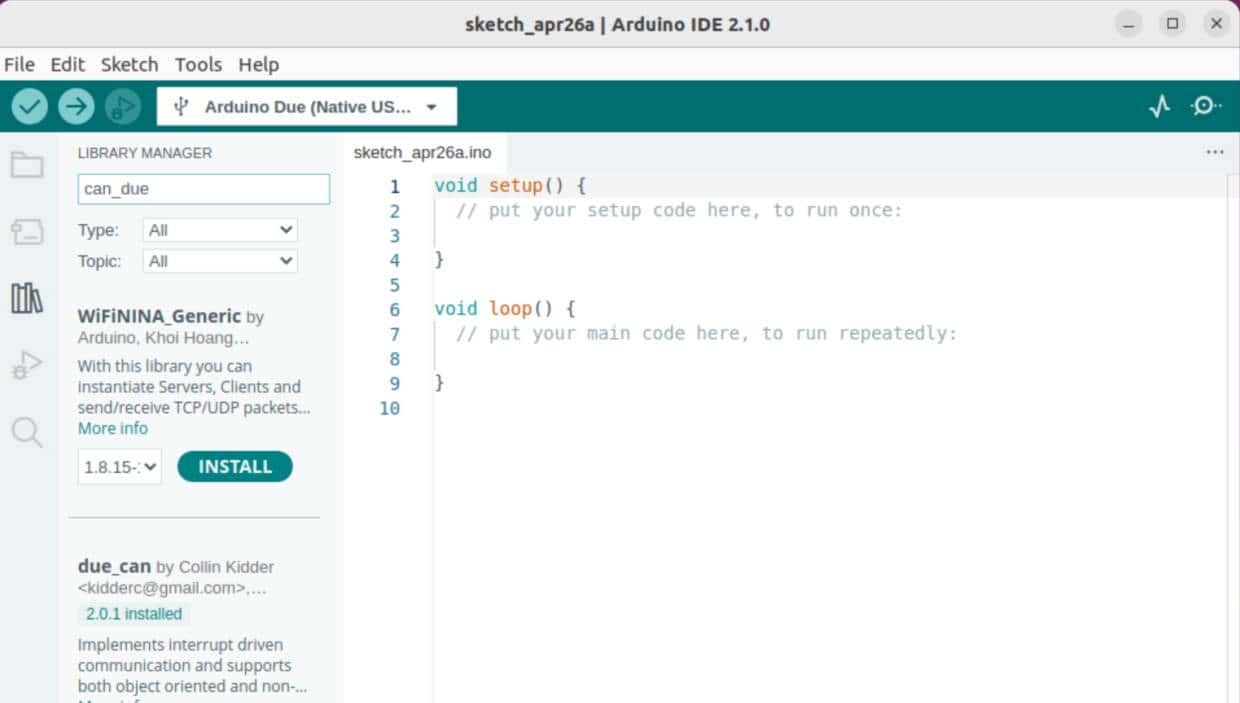Open the WiFiNINA_Generic version dropdown

click(118, 466)
